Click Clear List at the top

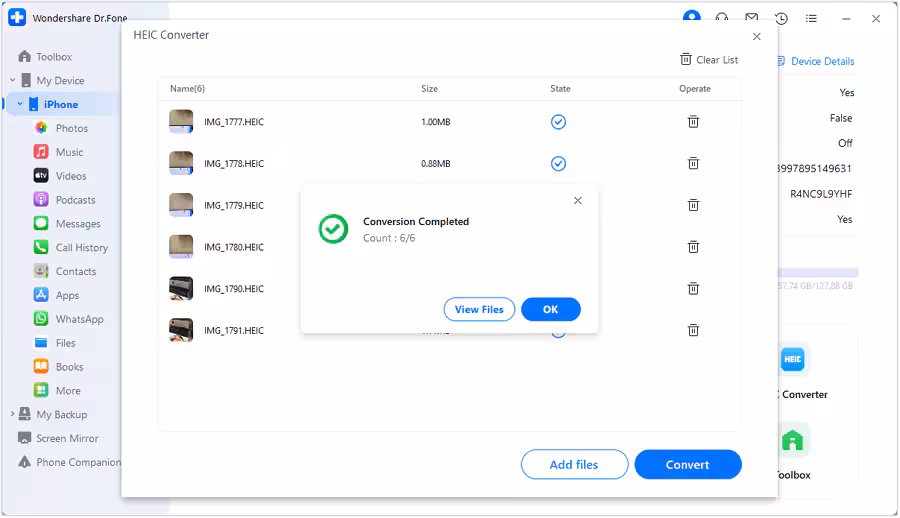click(x=709, y=60)
